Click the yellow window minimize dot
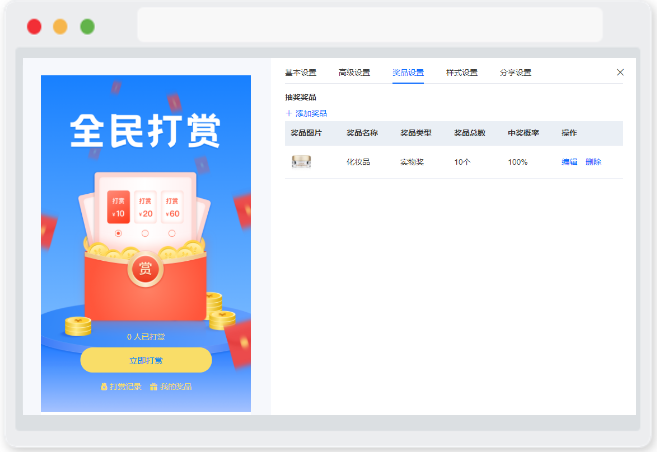The width and height of the screenshot is (657, 452). 60,26
